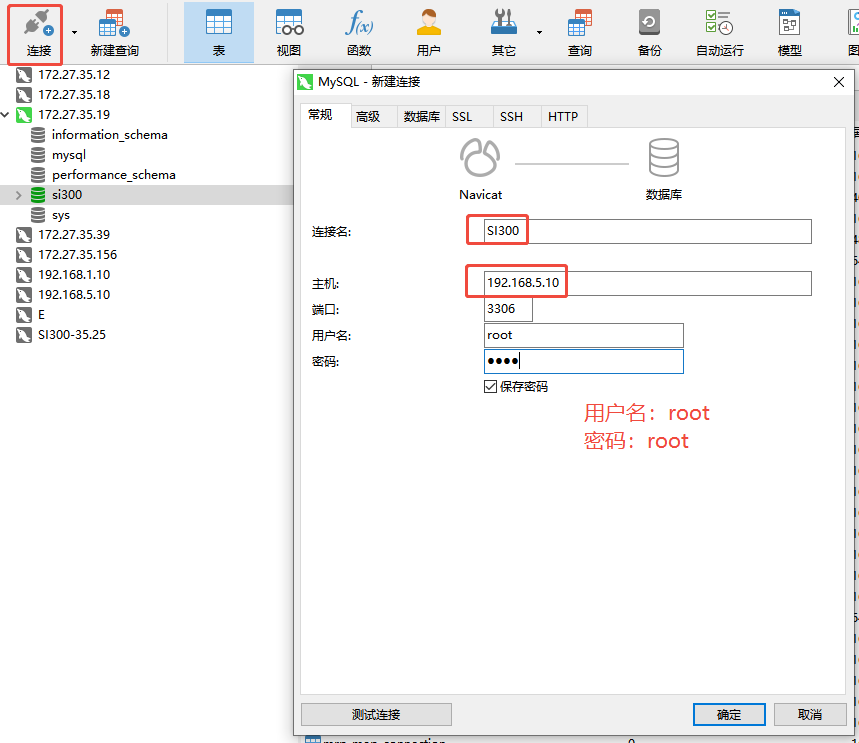
Task: Click the 其它 tools toolbar icon
Action: (503, 33)
